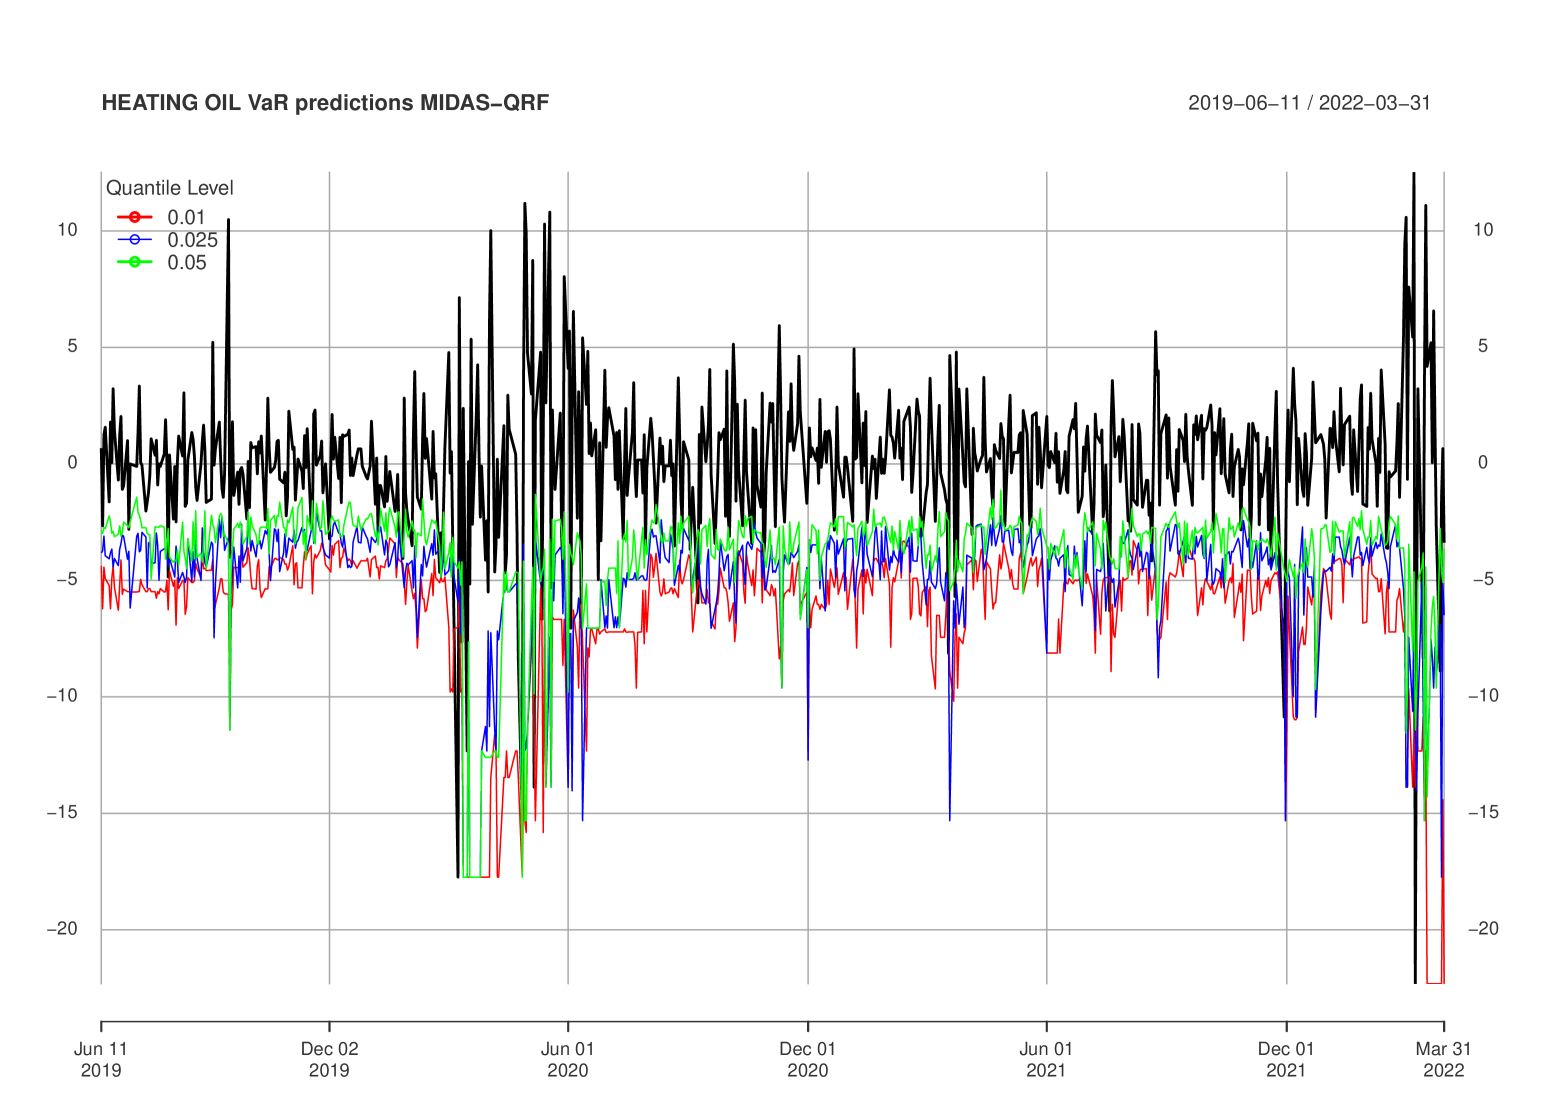Click the red 0.01 legend marker
Image resolution: width=1544 pixels, height=1093 pixels.
click(134, 217)
